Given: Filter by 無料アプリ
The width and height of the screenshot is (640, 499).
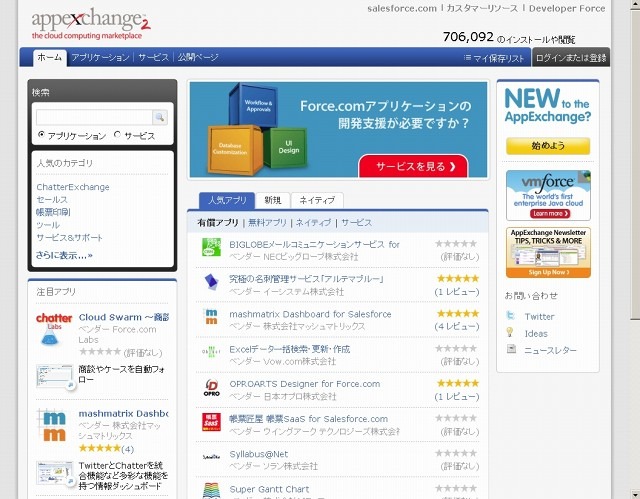Looking at the screenshot, I should tap(267, 223).
